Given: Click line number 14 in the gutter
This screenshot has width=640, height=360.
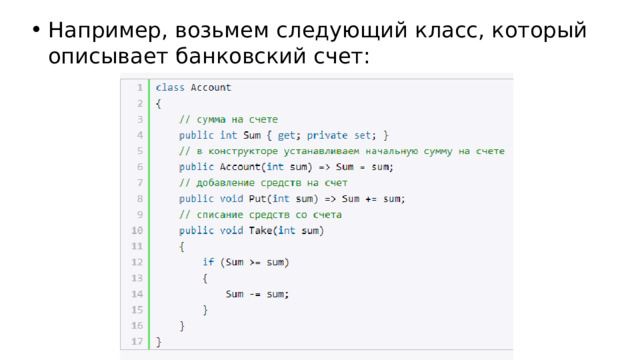Looking at the screenshot, I should click(137, 294).
